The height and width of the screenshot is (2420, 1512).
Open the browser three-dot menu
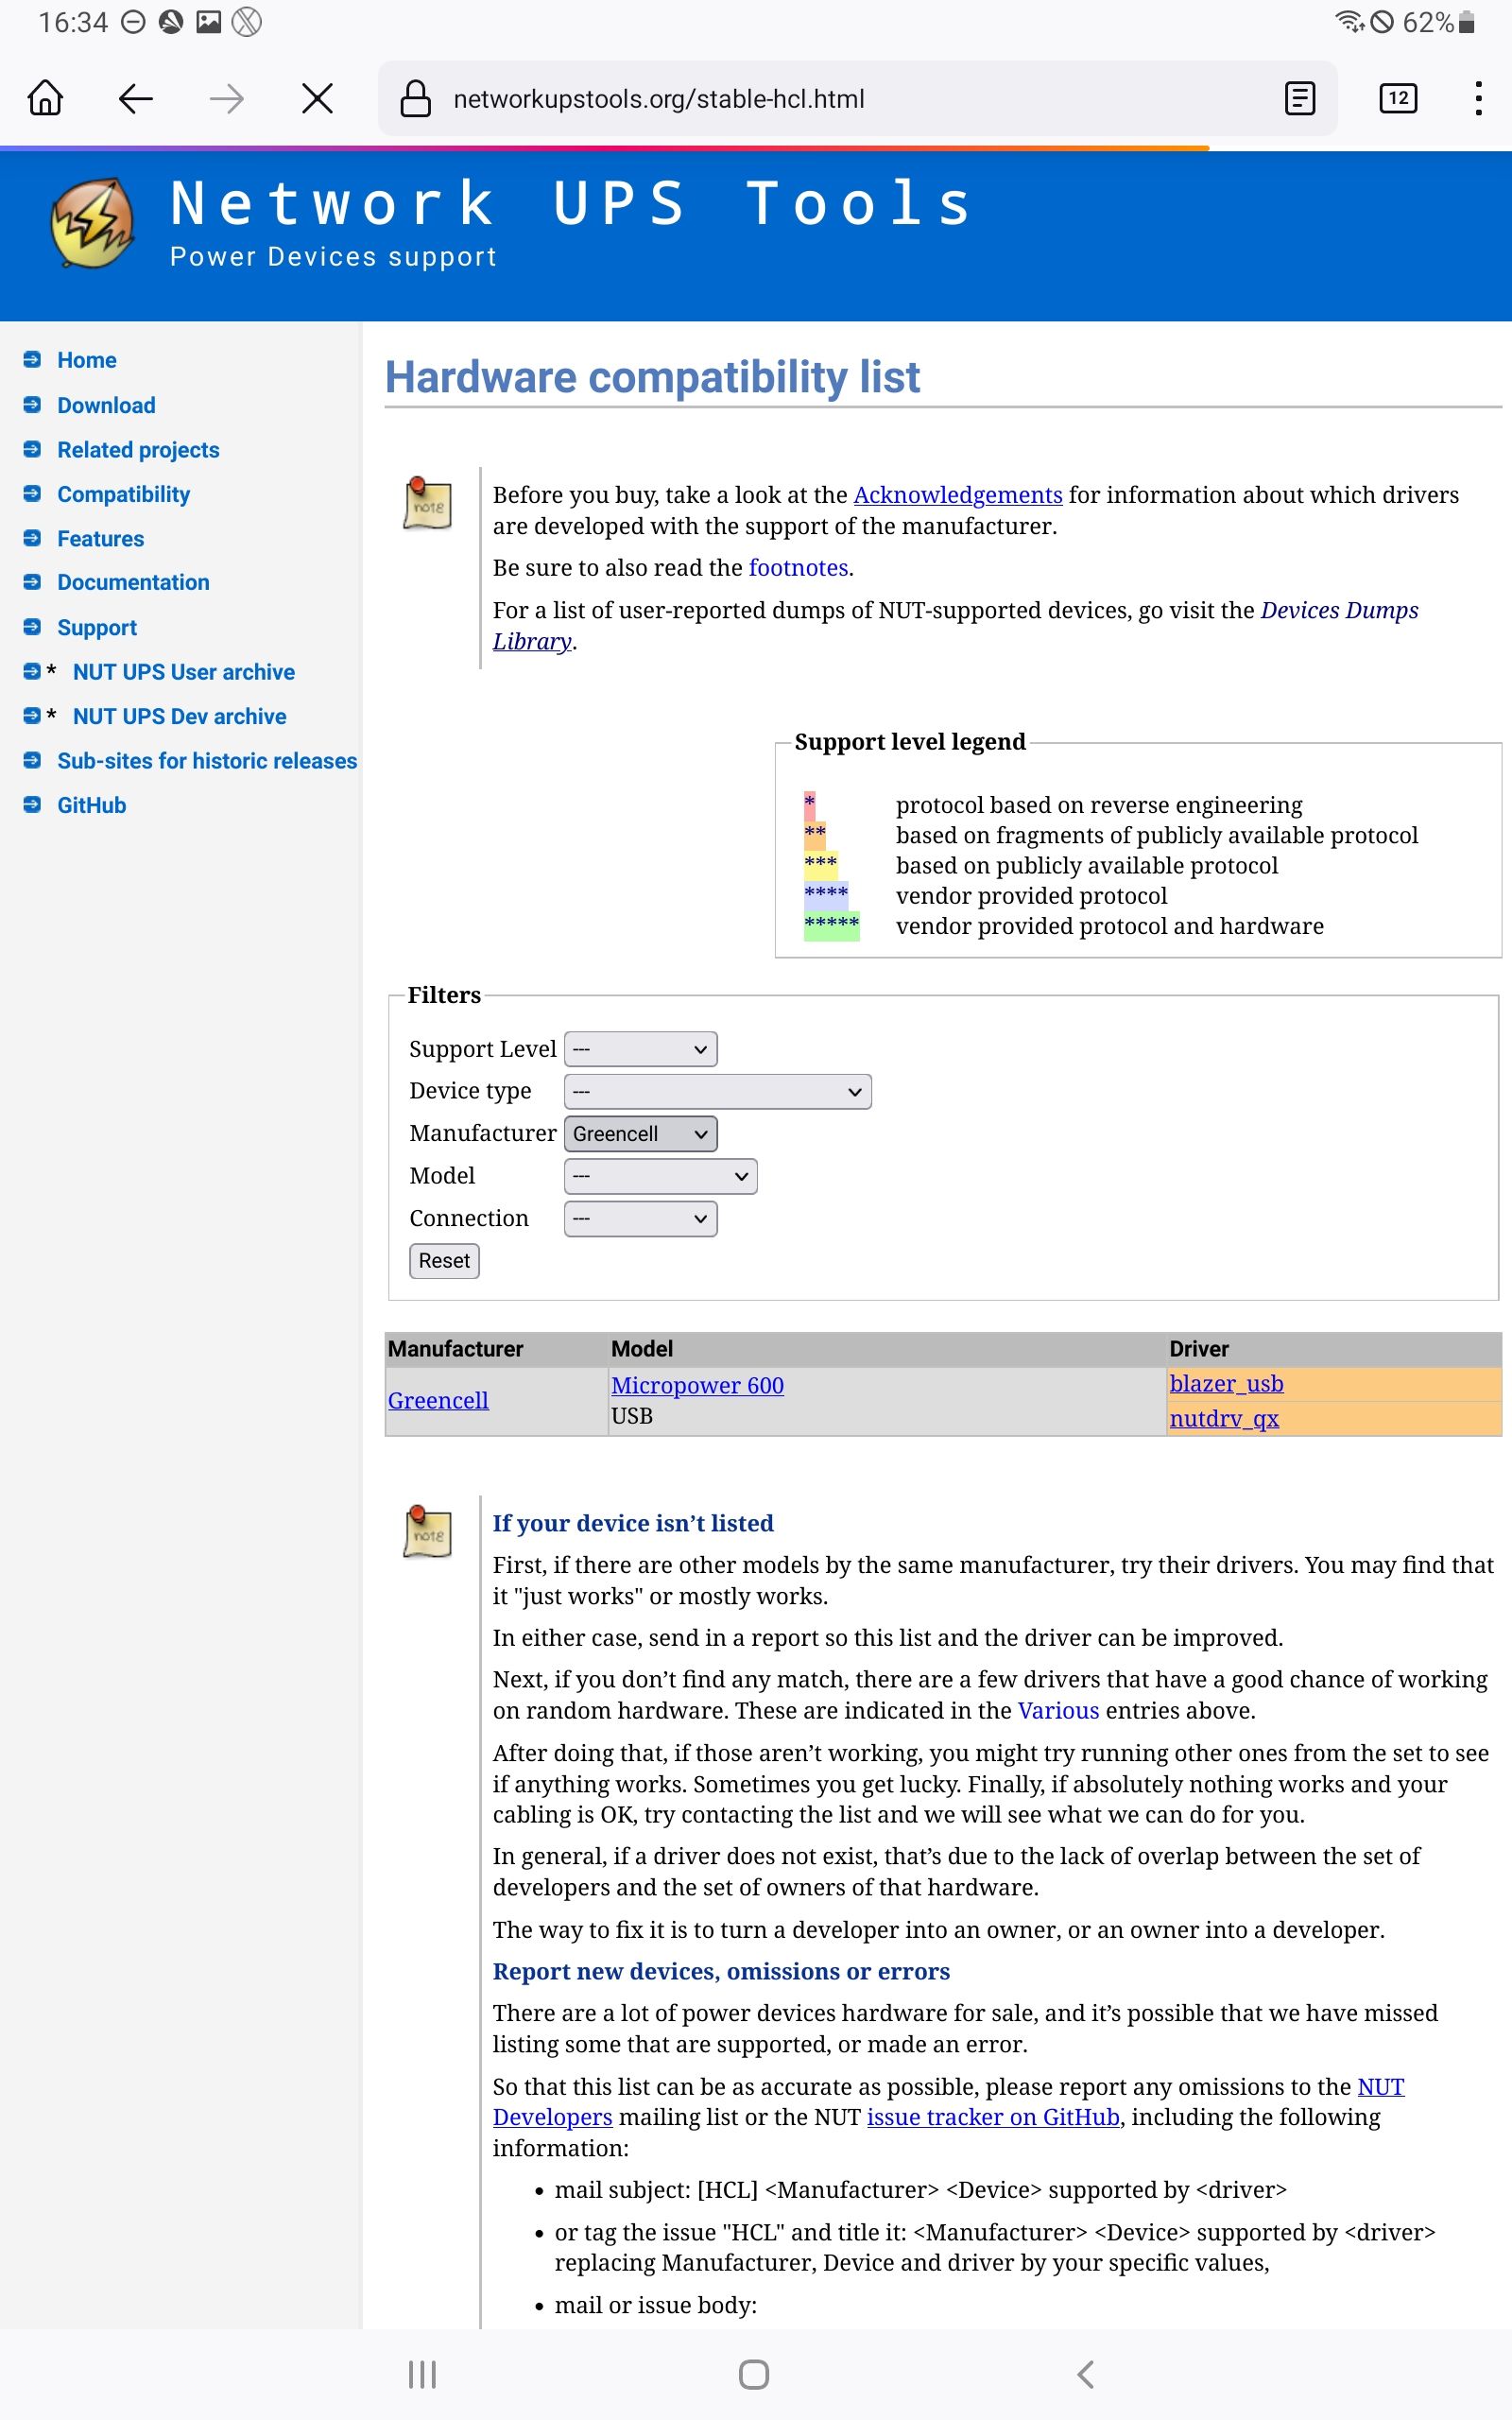click(x=1478, y=98)
